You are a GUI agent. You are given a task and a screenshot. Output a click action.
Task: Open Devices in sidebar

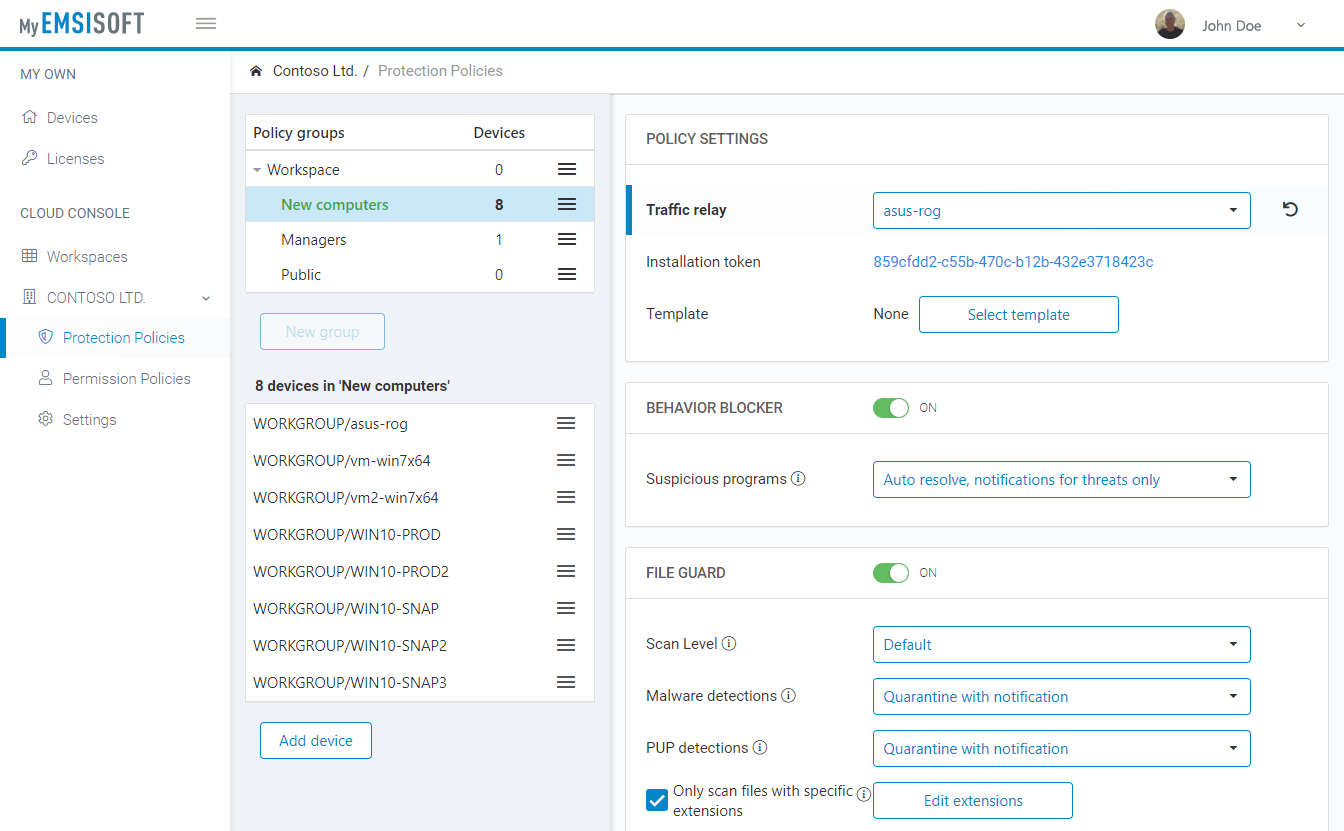(x=72, y=118)
